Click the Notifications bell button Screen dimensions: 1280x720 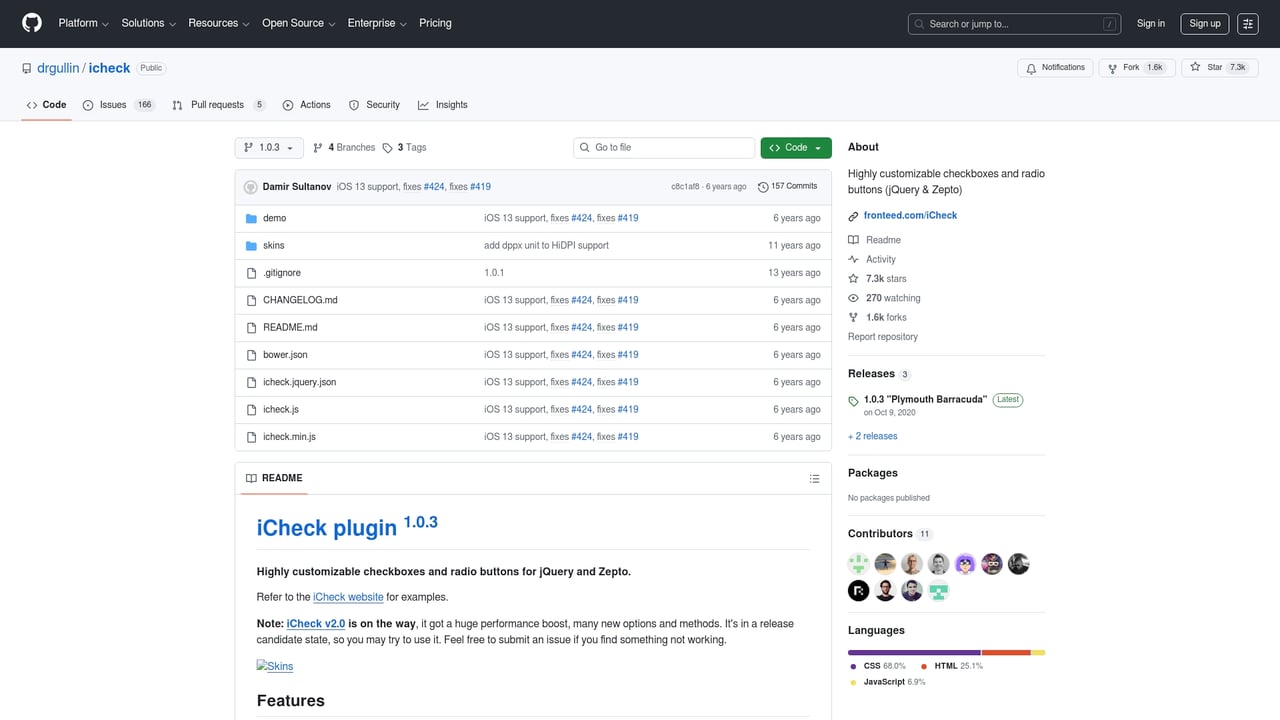point(1054,68)
